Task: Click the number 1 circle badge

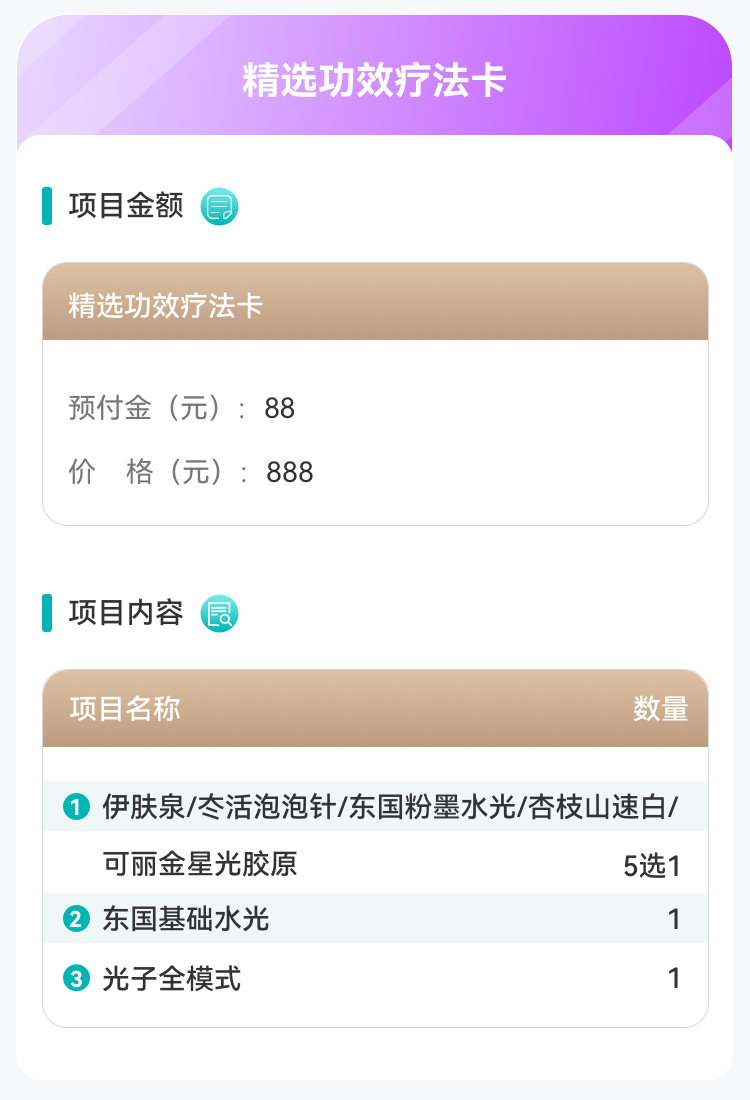Action: (76, 806)
